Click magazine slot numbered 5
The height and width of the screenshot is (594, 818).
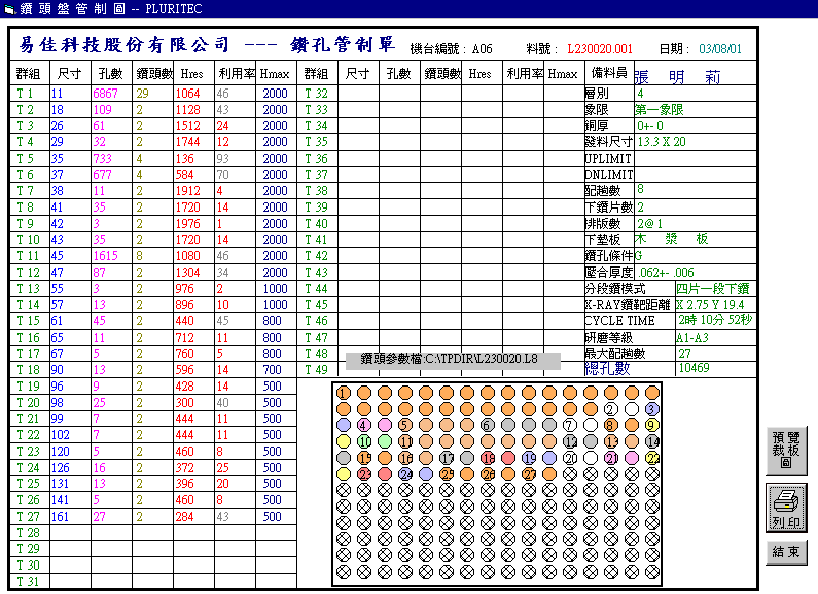(x=405, y=425)
